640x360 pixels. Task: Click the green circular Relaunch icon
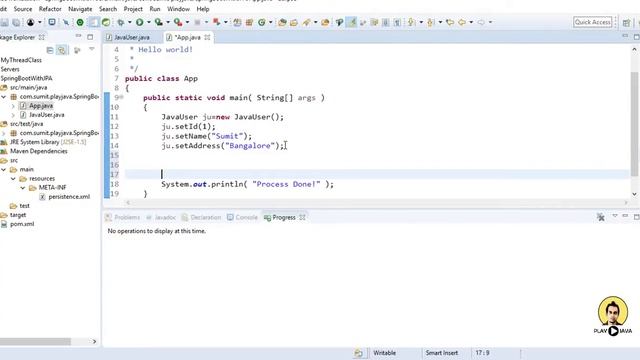click(x=80, y=22)
